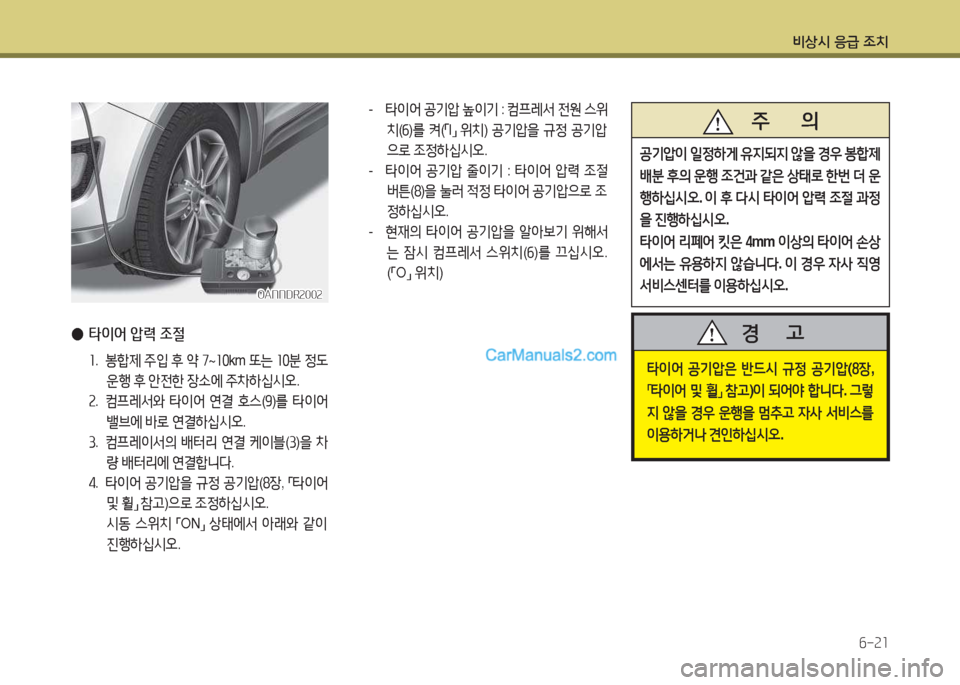Click step 1 starting with 봉합제 주입 후
The image size is (960, 685).
(208, 370)
